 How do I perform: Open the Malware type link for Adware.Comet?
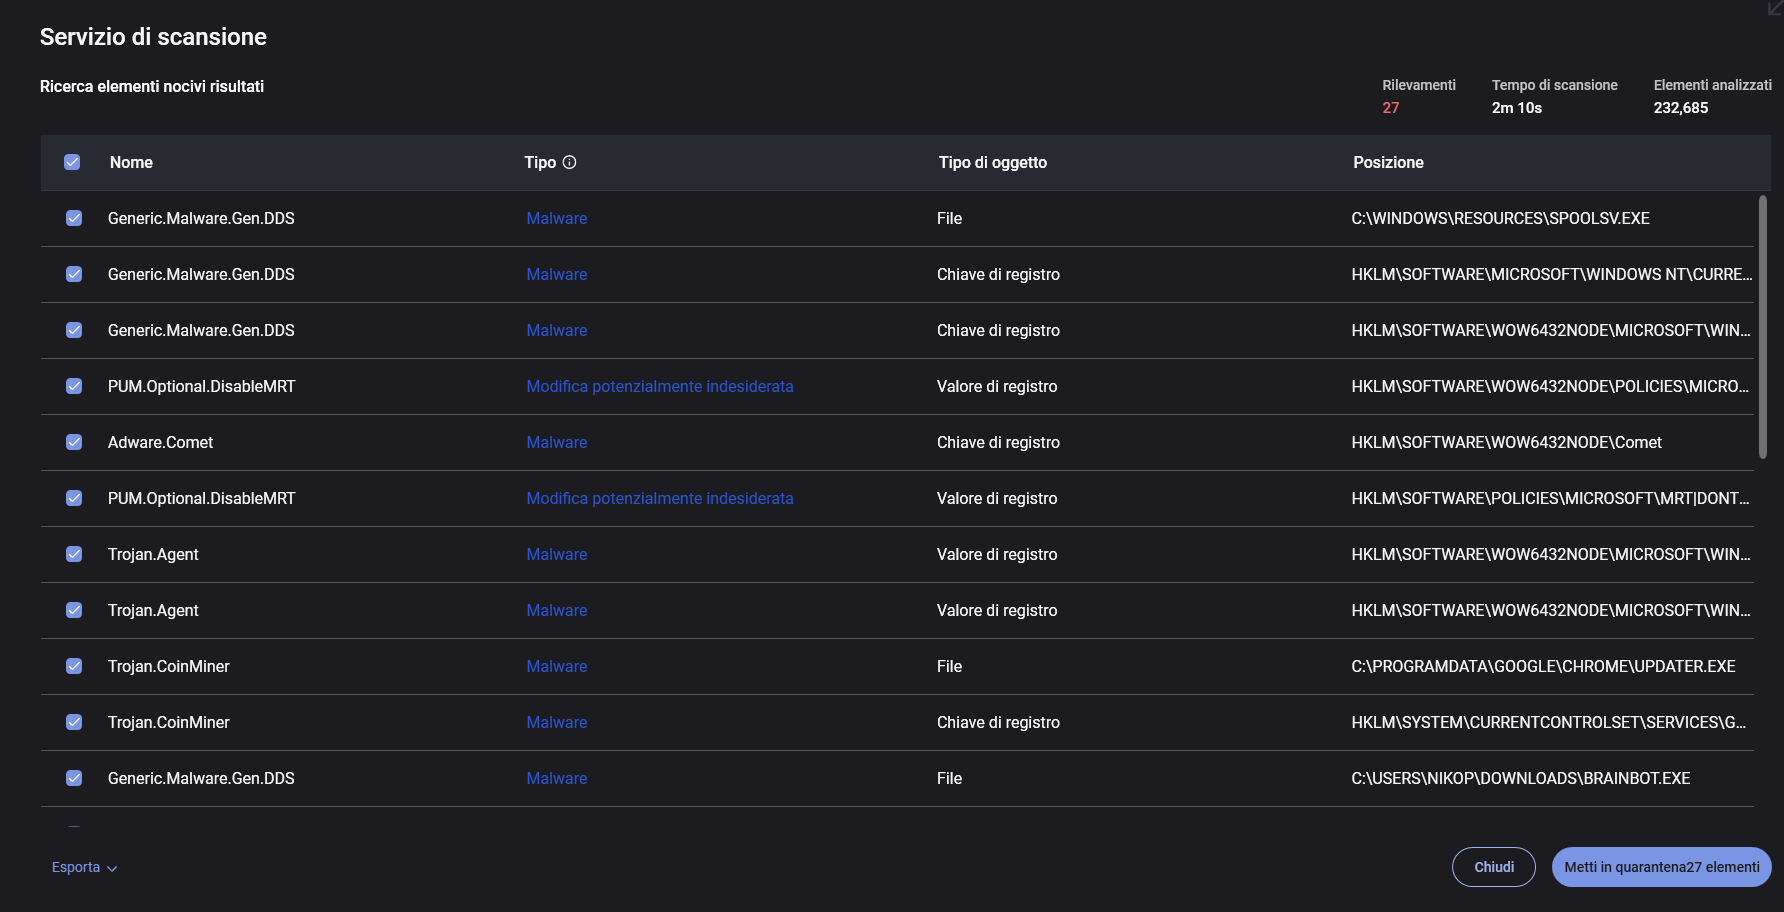(x=557, y=442)
